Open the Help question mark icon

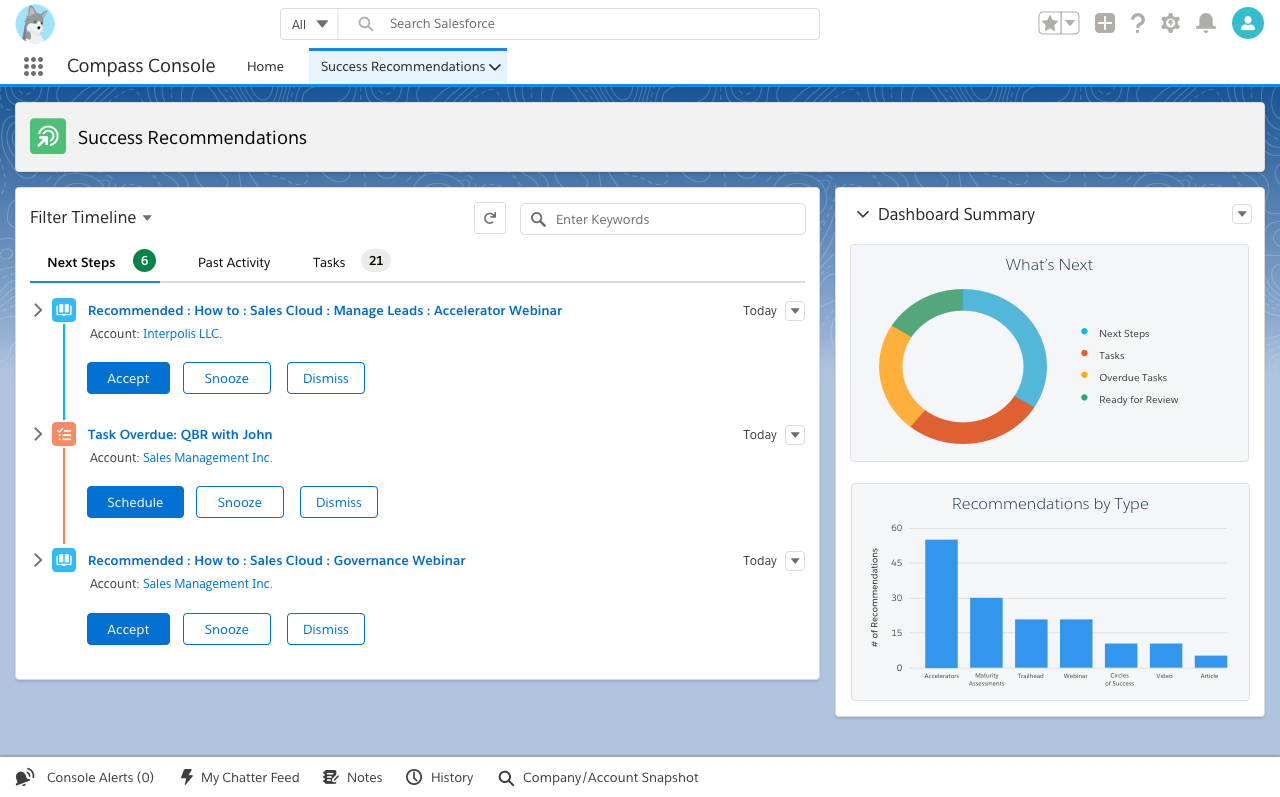click(x=1137, y=23)
